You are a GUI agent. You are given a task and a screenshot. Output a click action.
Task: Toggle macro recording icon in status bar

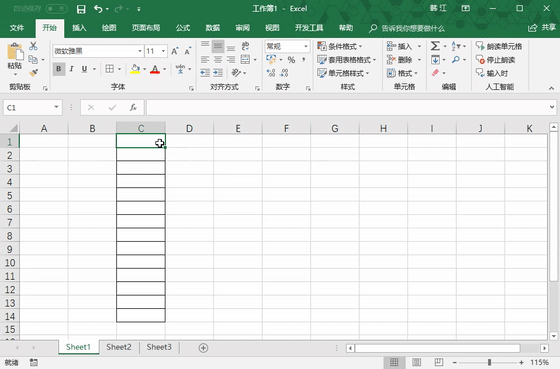[x=34, y=363]
